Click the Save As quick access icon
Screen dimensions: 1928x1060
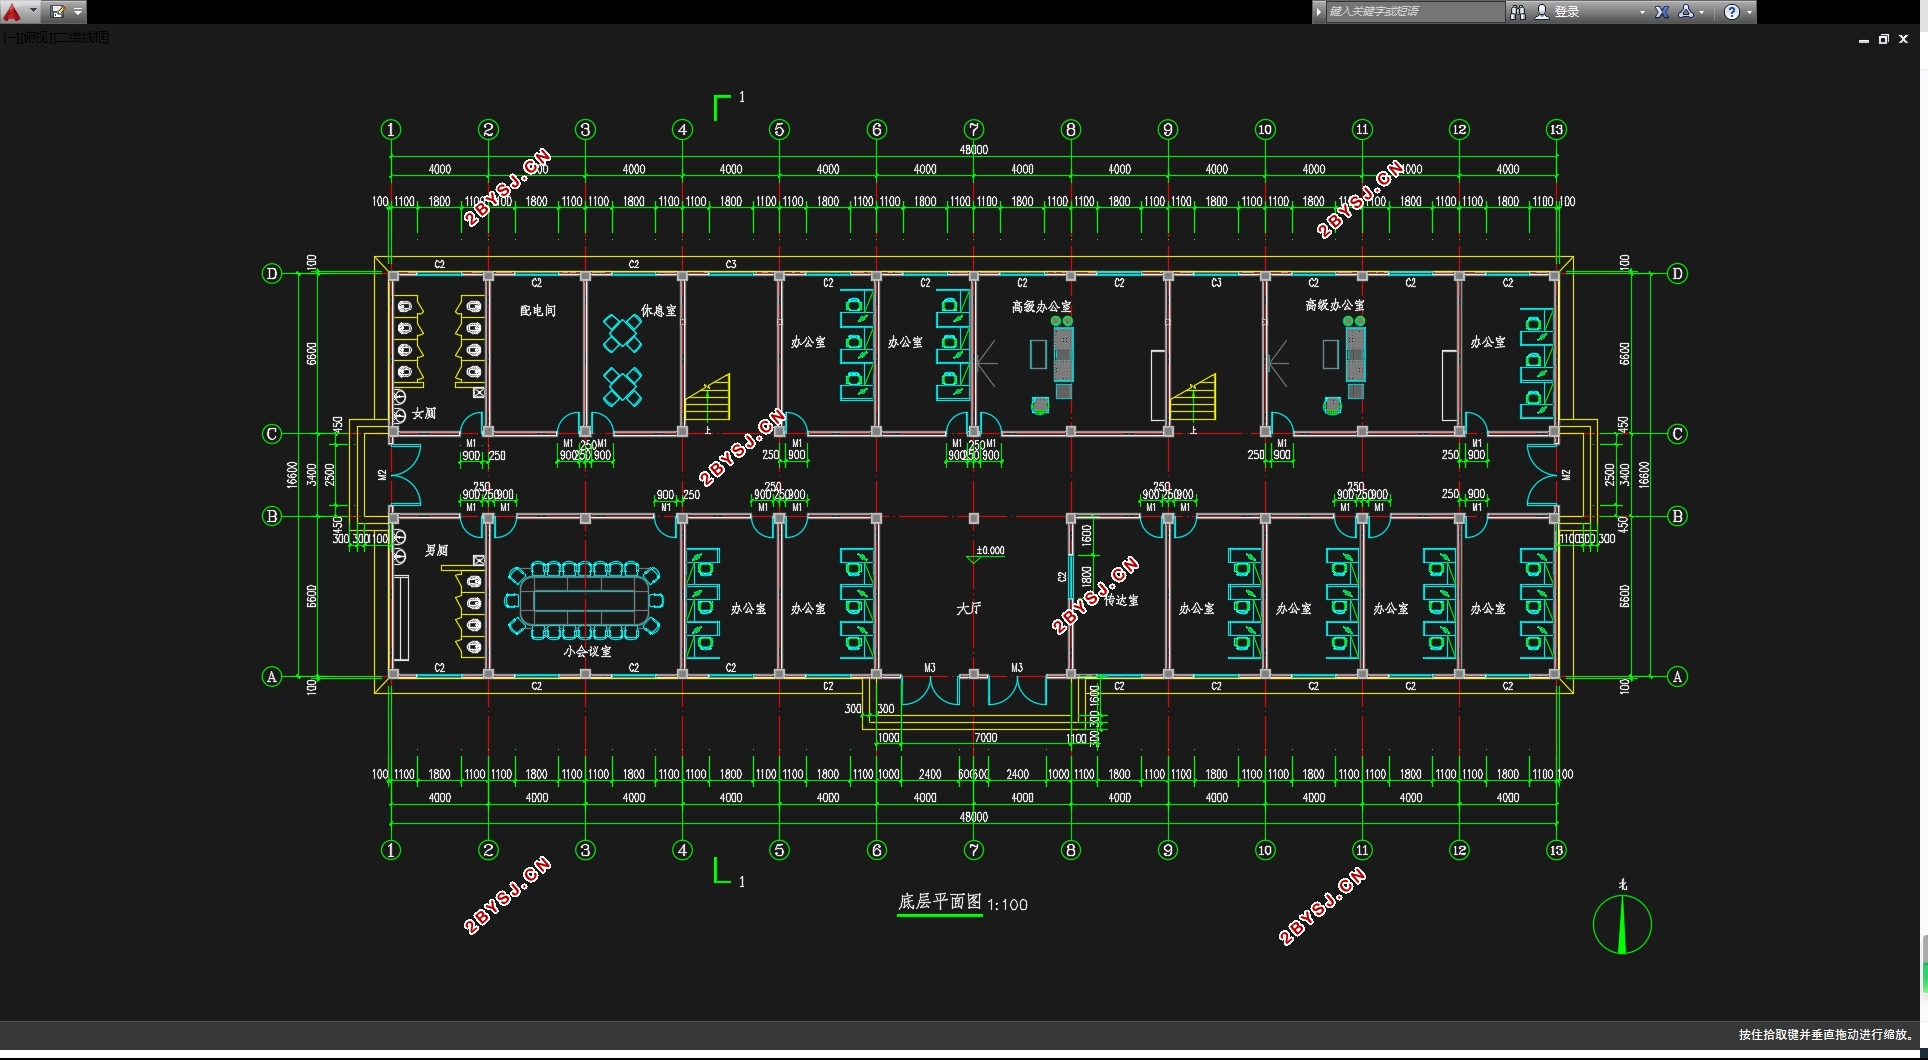(58, 12)
